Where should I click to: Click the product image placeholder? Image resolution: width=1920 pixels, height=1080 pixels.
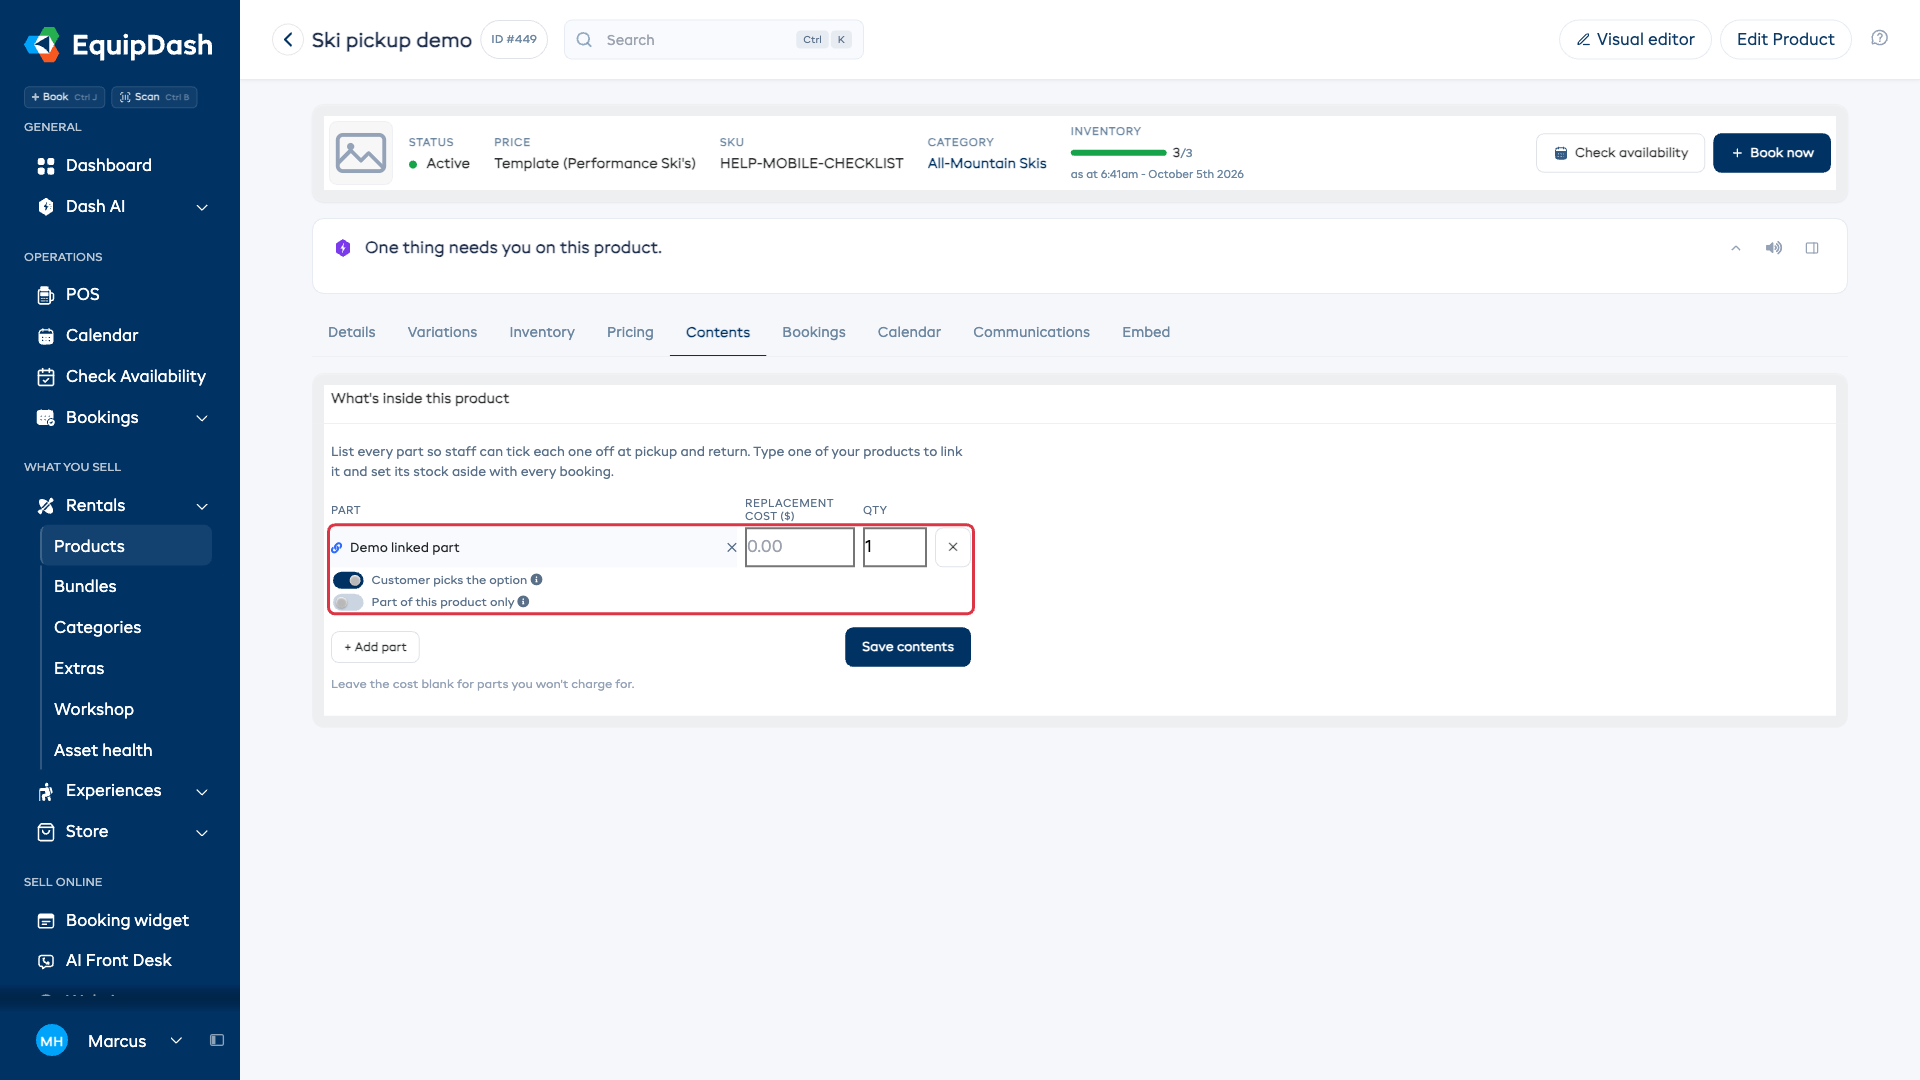pos(361,153)
